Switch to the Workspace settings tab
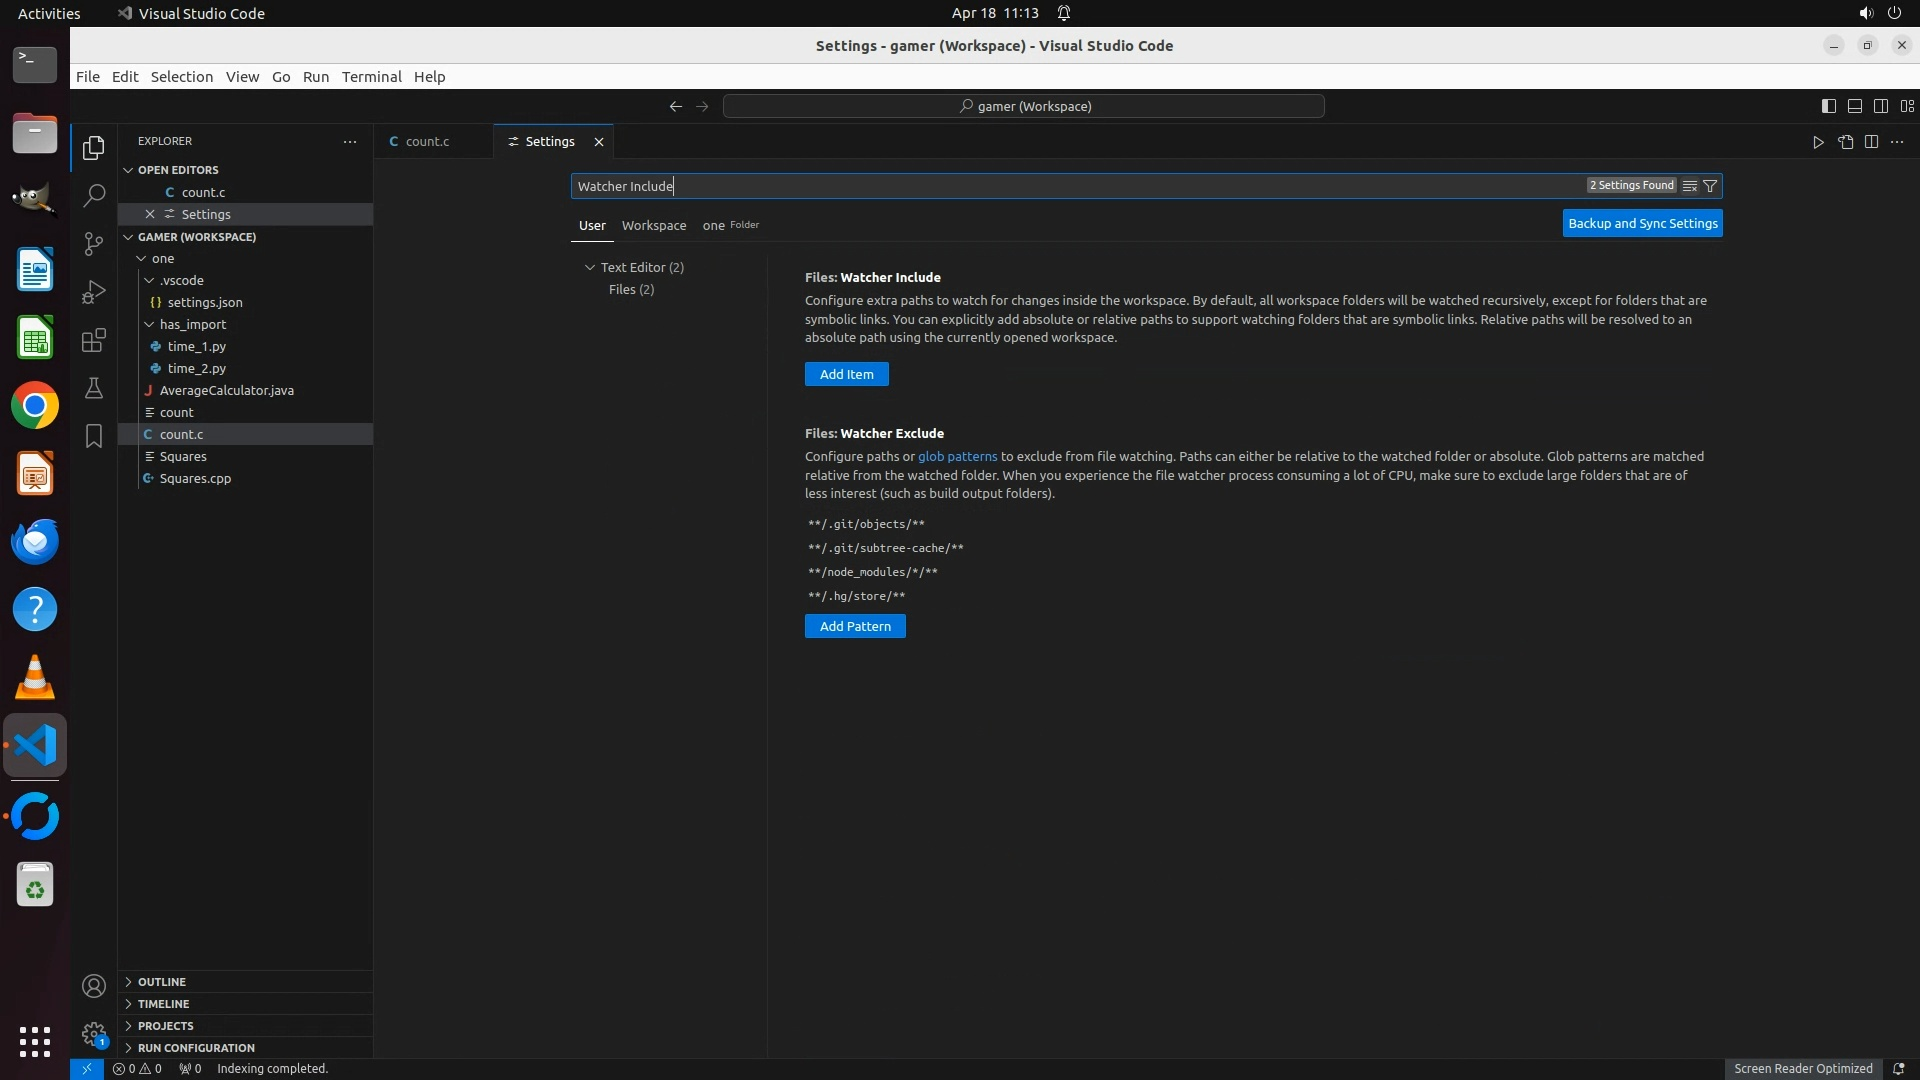Screen dimensions: 1920x1080 click(x=654, y=225)
